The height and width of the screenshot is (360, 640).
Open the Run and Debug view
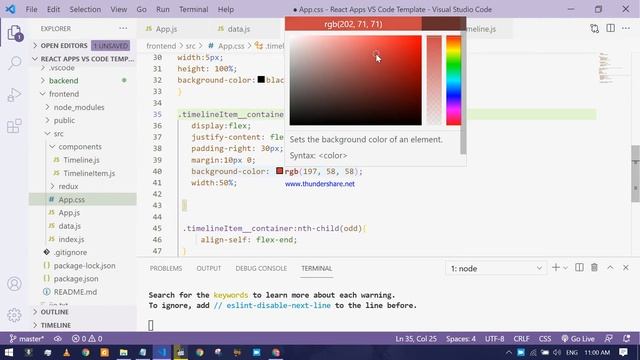[x=14, y=95]
